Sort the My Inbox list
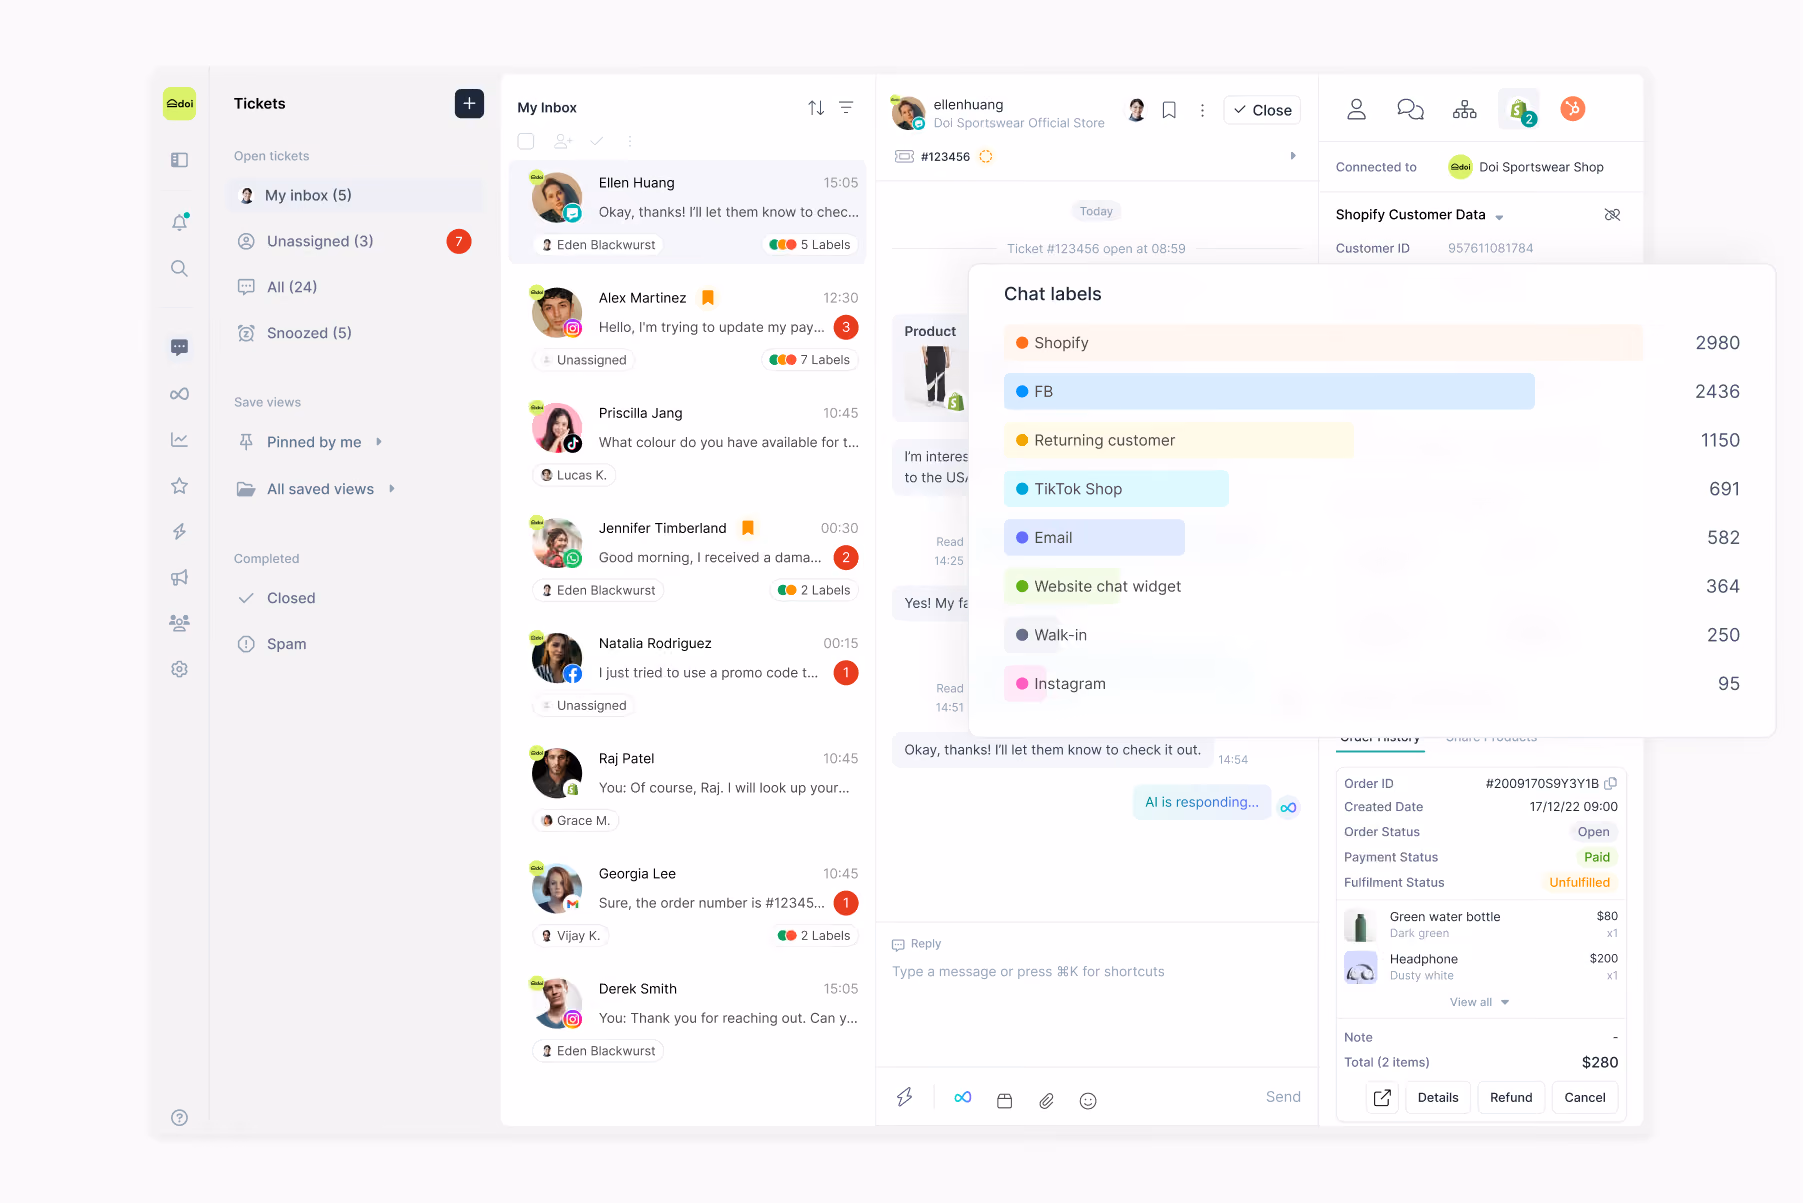This screenshot has width=1803, height=1203. point(816,107)
